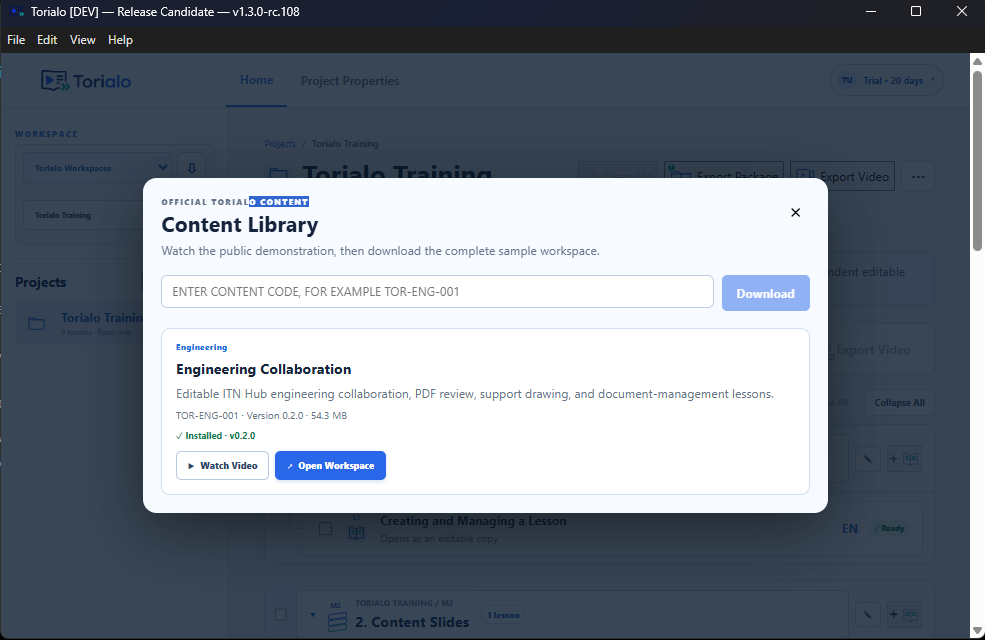Click the 'Installed · v0.2.0' status text

(x=215, y=435)
